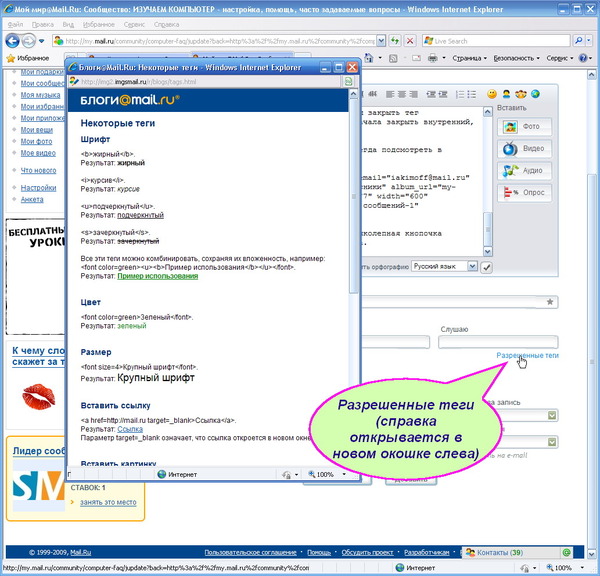Stop loading with the red X icon
The width and height of the screenshot is (600, 576).
[x=410, y=41]
